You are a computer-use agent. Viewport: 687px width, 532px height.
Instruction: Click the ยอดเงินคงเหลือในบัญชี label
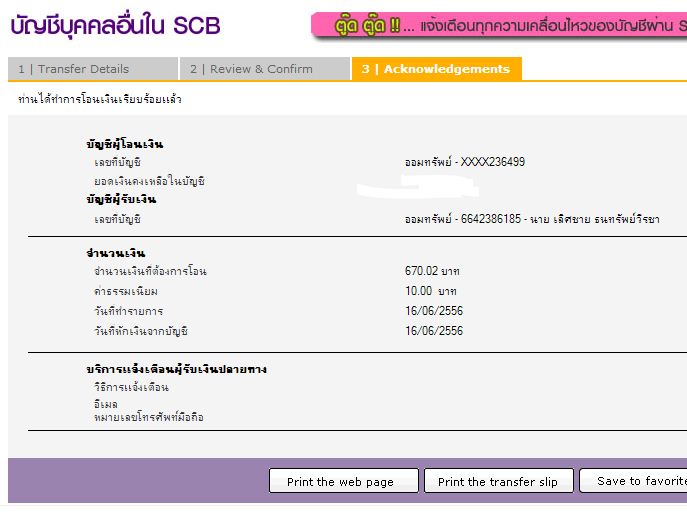click(x=149, y=181)
